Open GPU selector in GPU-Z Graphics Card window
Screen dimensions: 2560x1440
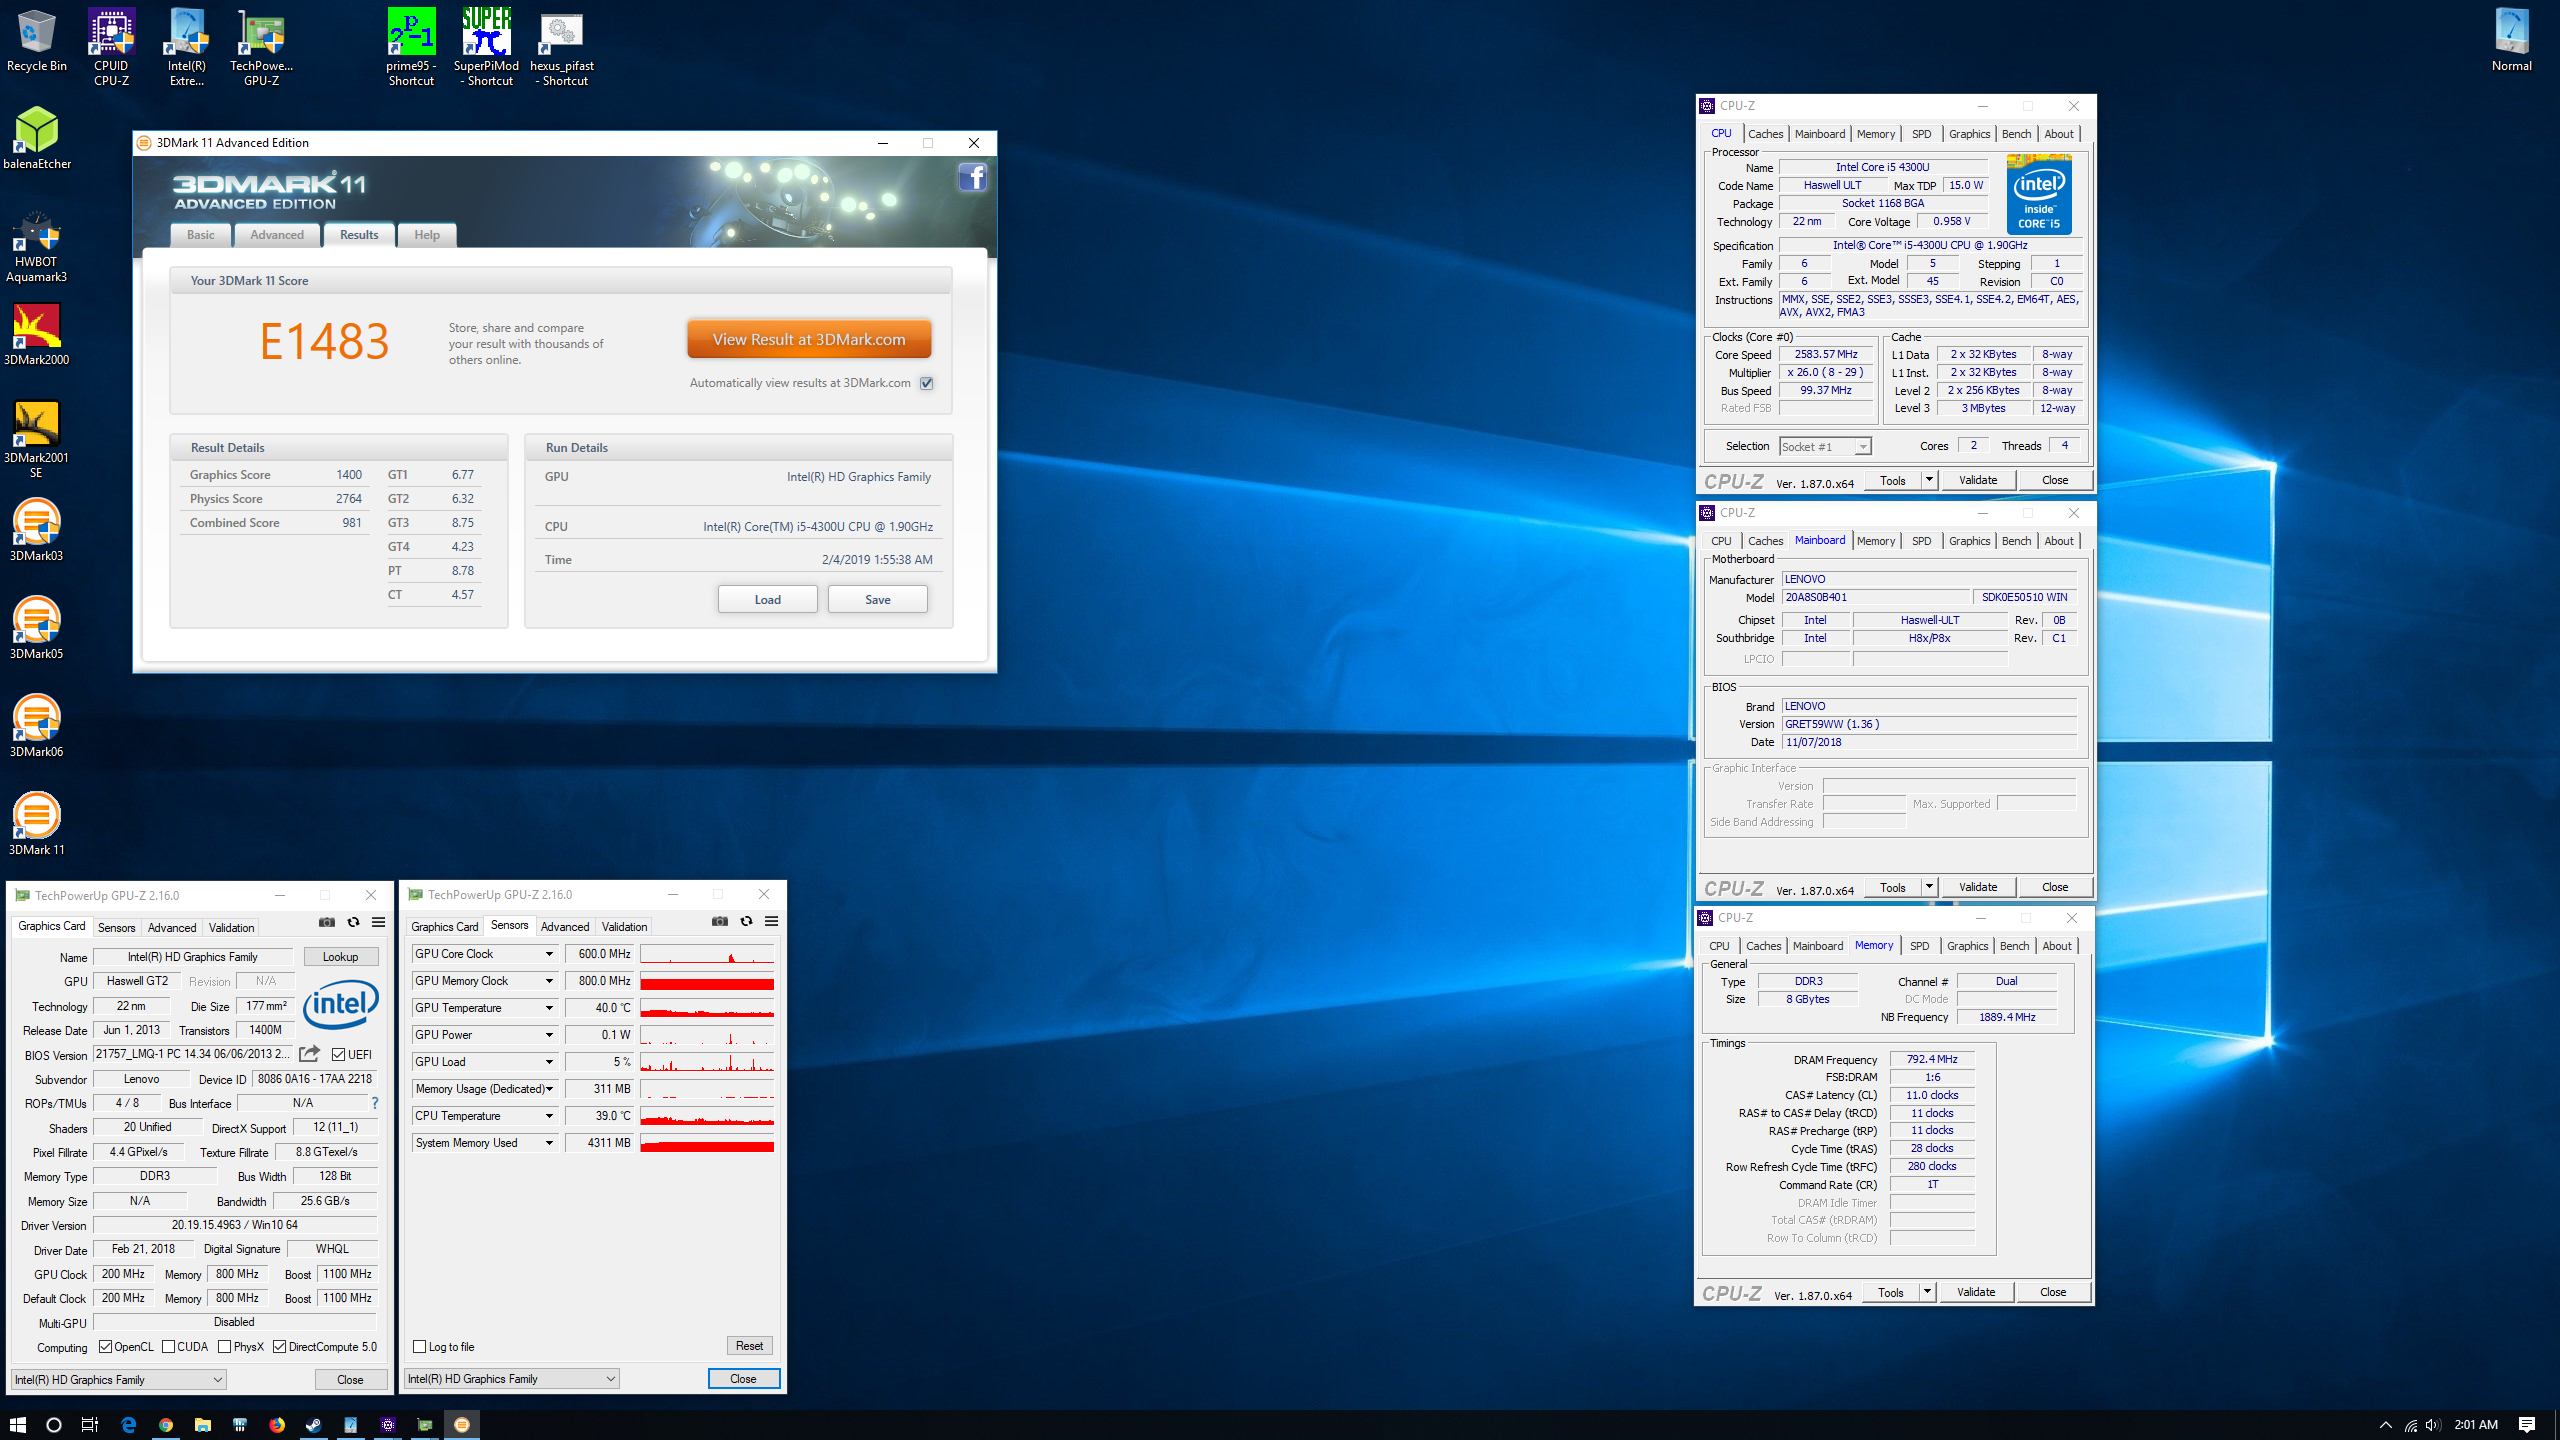(119, 1379)
